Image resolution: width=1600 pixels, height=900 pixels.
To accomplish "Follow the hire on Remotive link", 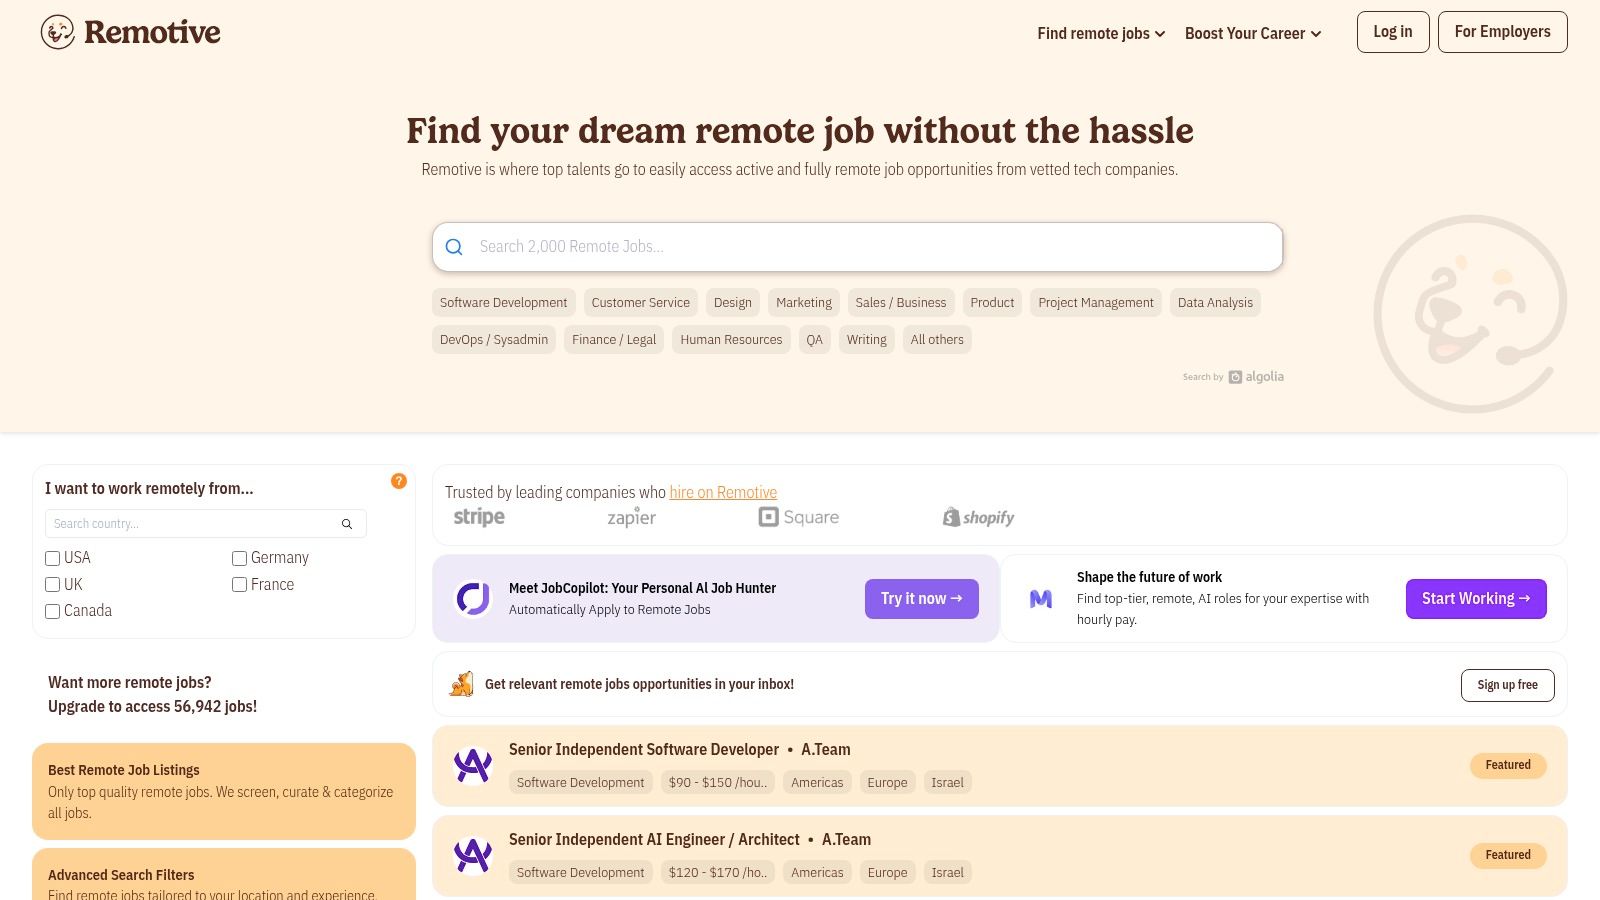I will pyautogui.click(x=723, y=492).
